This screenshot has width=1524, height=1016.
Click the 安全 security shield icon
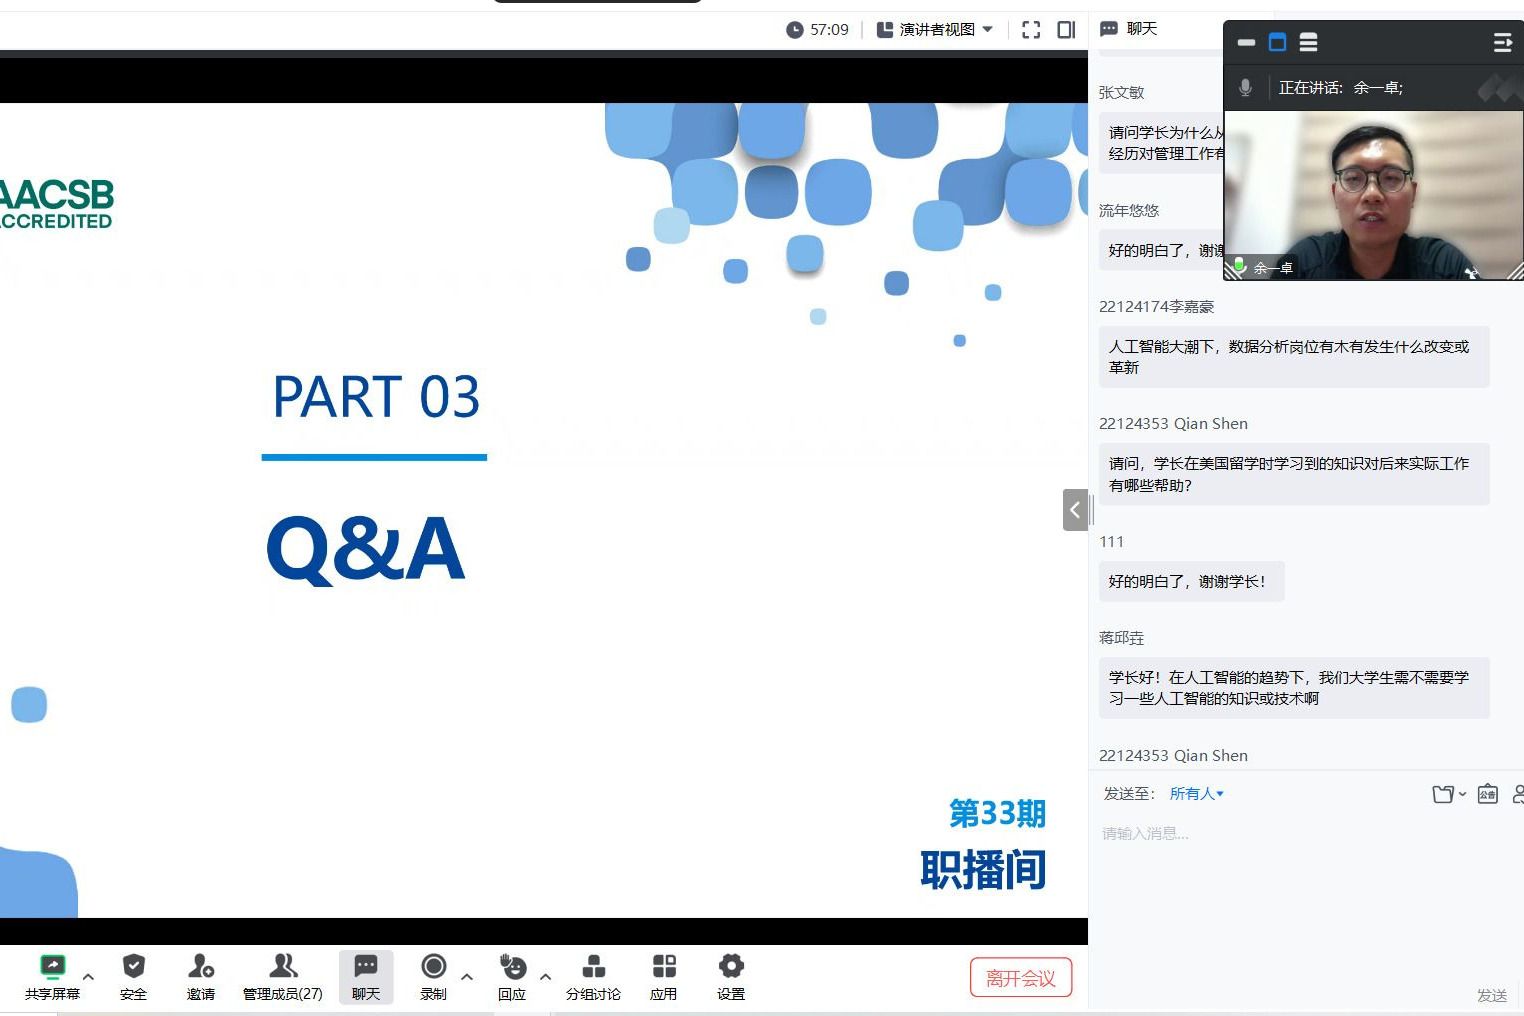coord(133,975)
